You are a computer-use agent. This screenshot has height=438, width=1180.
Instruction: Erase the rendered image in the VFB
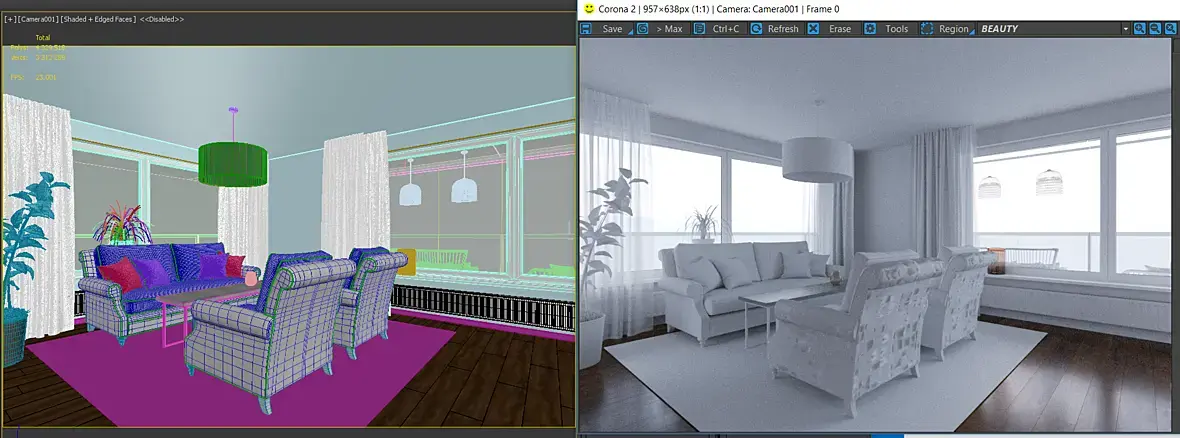pyautogui.click(x=833, y=29)
